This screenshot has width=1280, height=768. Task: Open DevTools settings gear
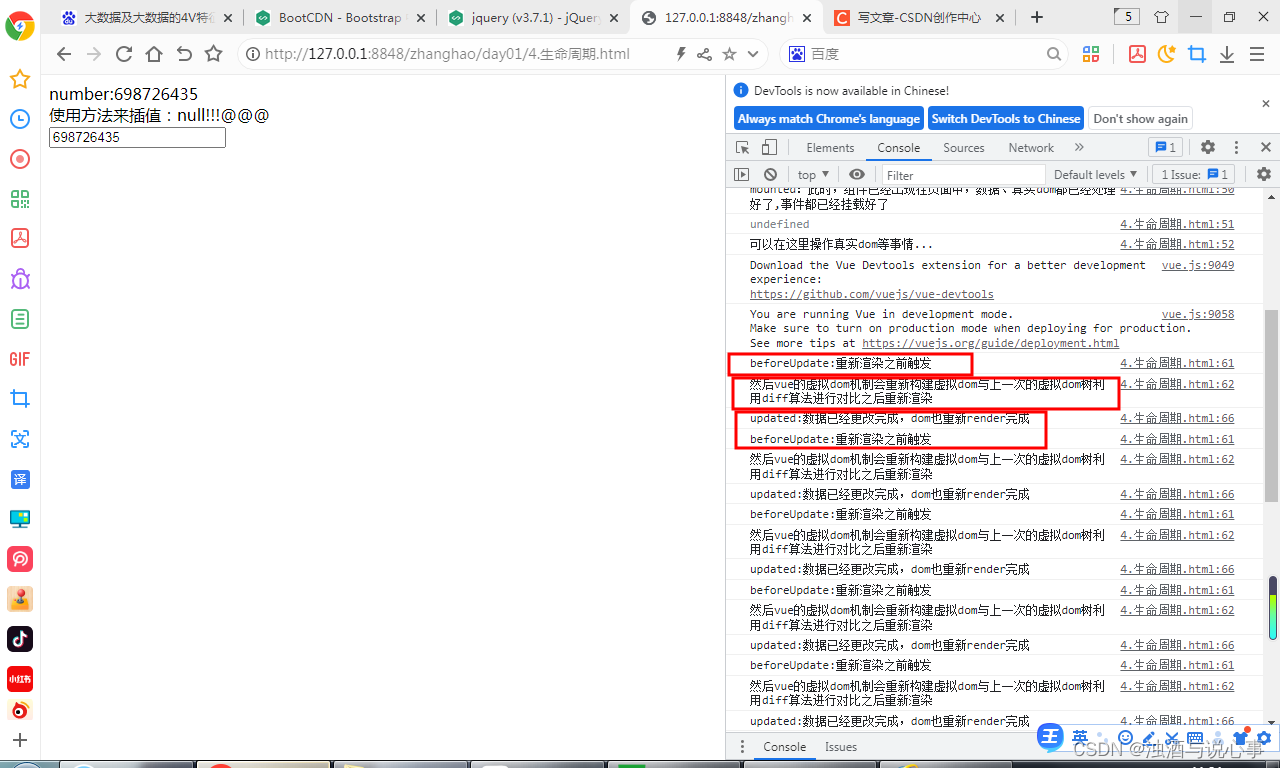(x=1208, y=147)
